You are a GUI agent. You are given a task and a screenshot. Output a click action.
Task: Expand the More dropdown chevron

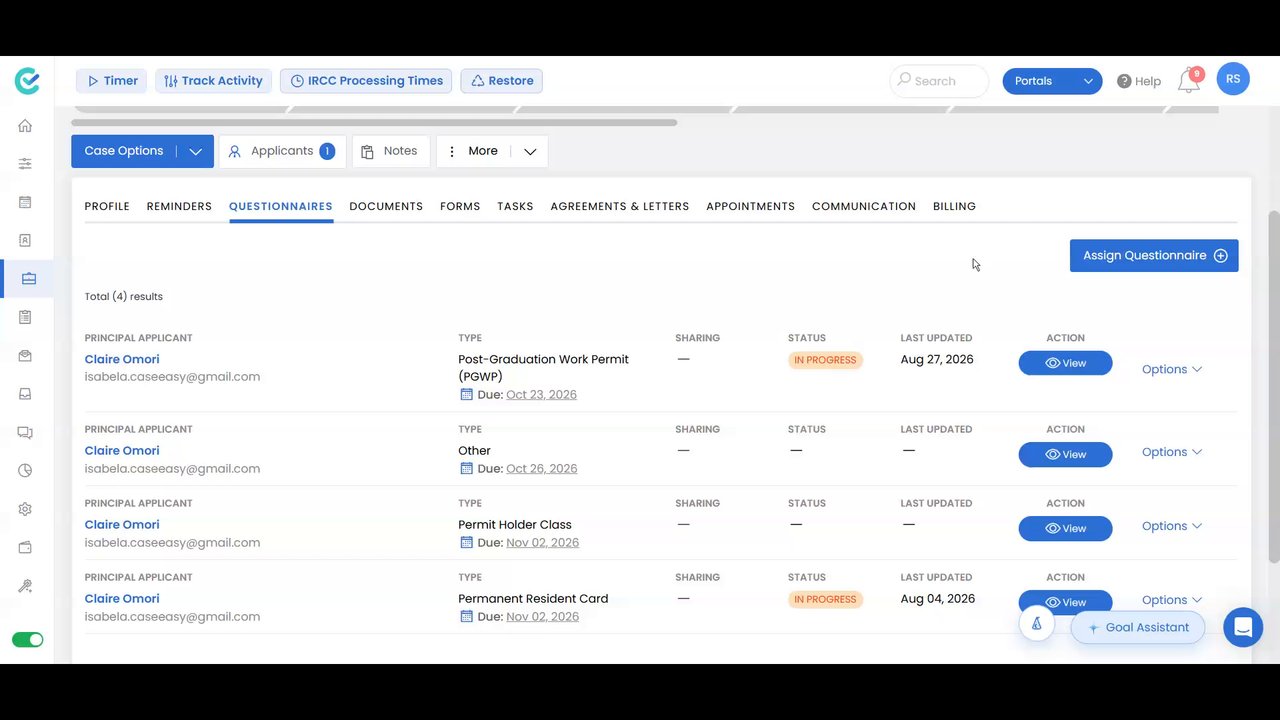coord(530,151)
